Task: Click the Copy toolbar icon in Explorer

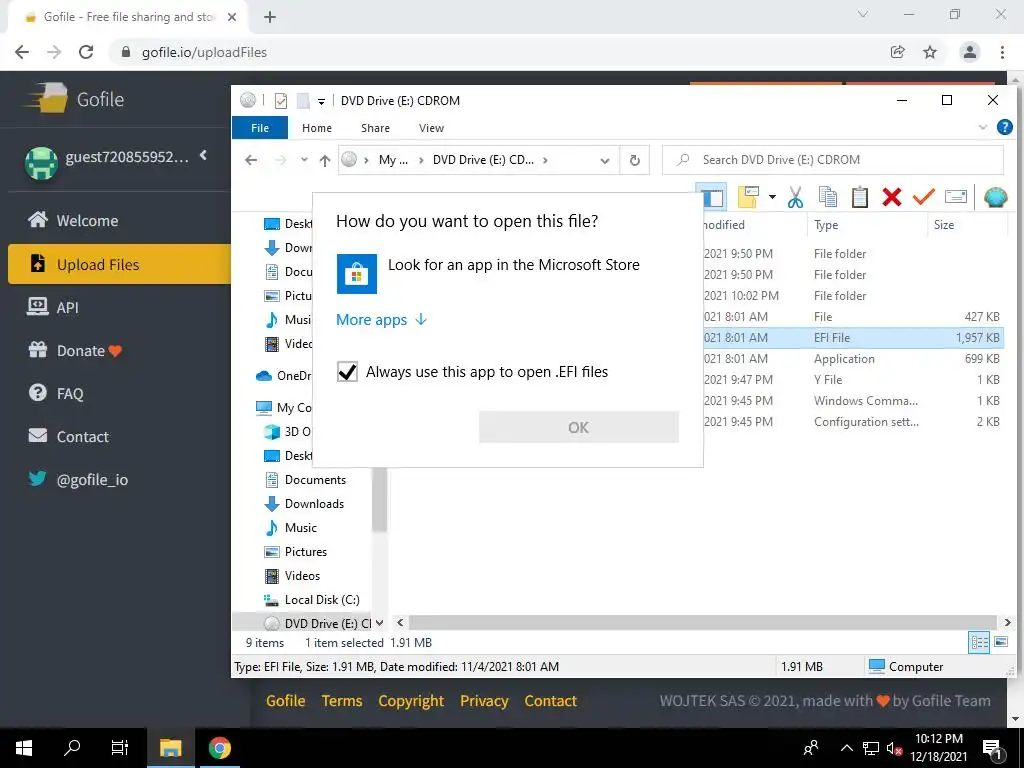Action: pyautogui.click(x=827, y=197)
